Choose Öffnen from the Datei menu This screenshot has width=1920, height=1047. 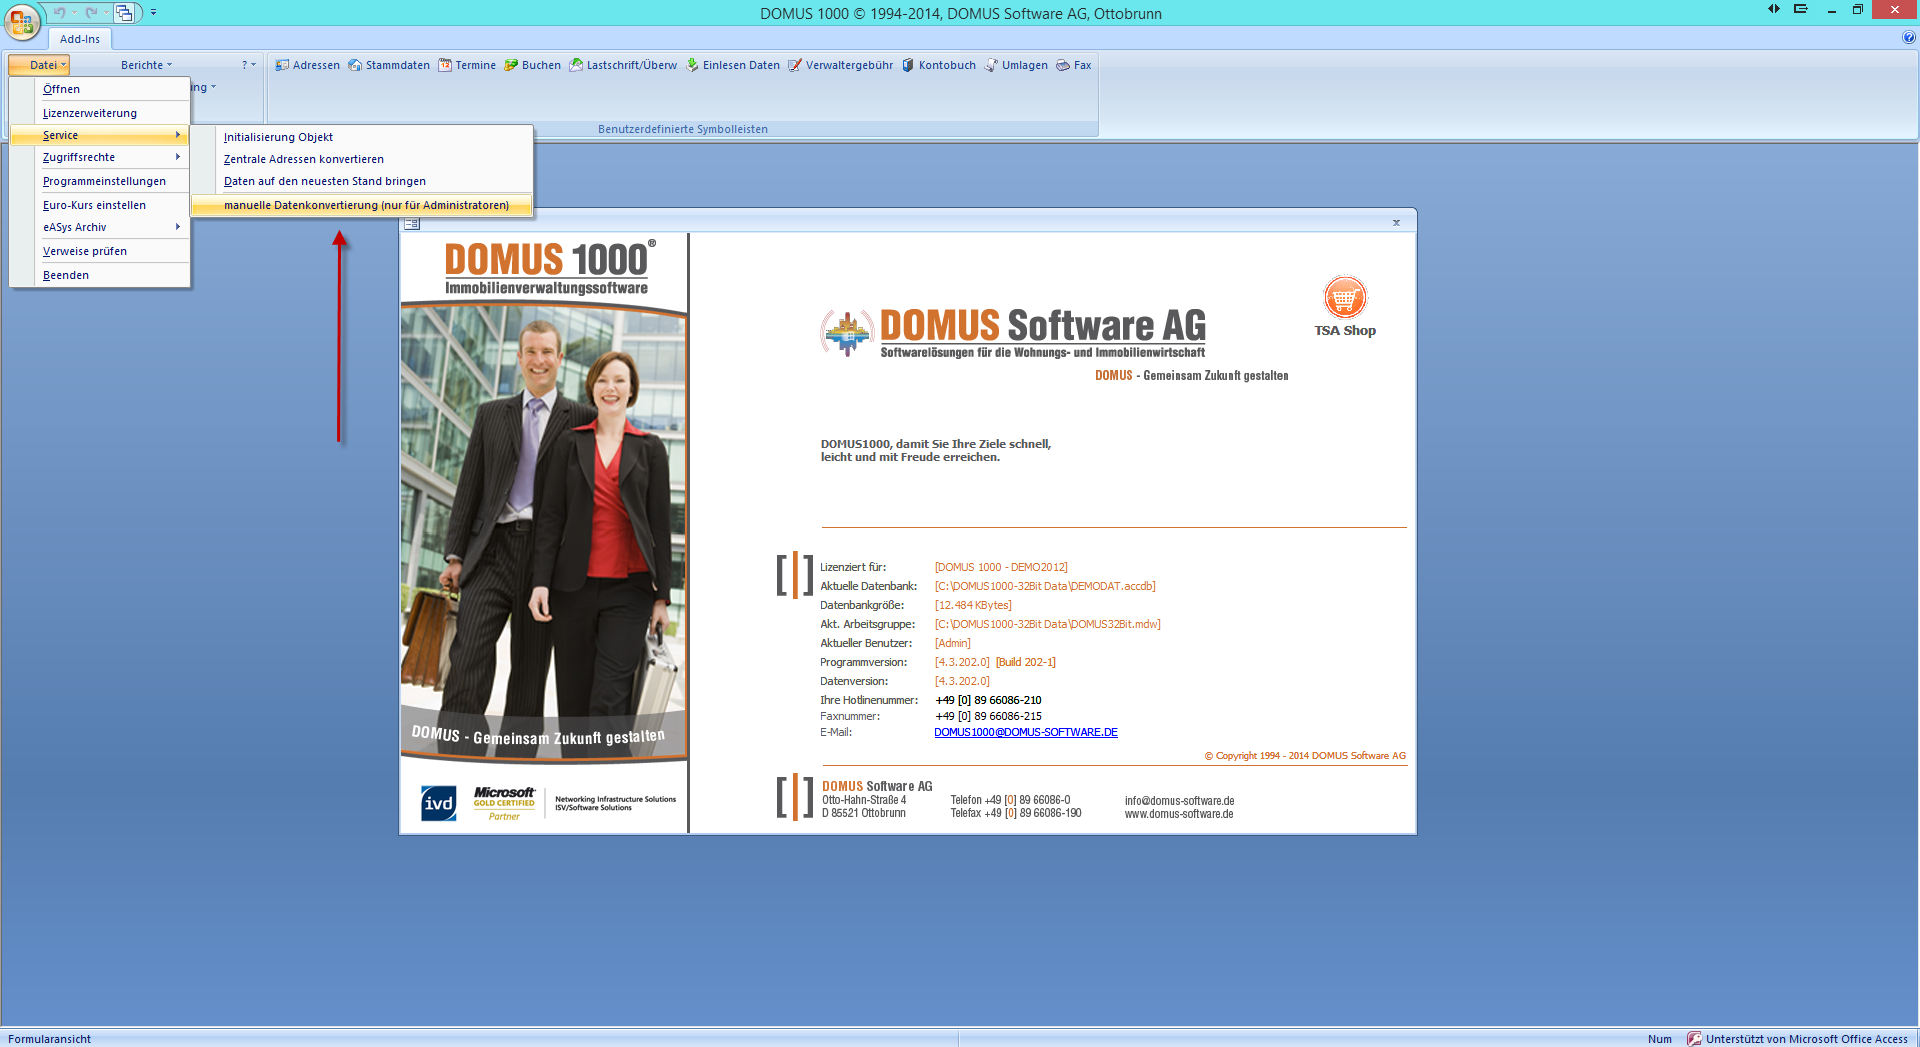pos(100,89)
